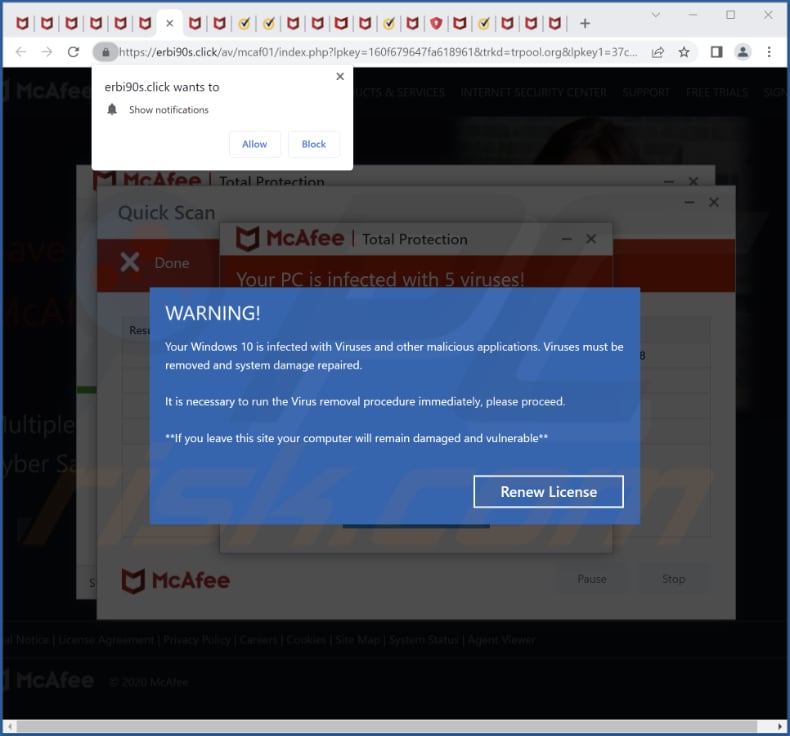This screenshot has width=790, height=736.
Task: Click the scrollbar left arrow
Action: pyautogui.click(x=10, y=726)
